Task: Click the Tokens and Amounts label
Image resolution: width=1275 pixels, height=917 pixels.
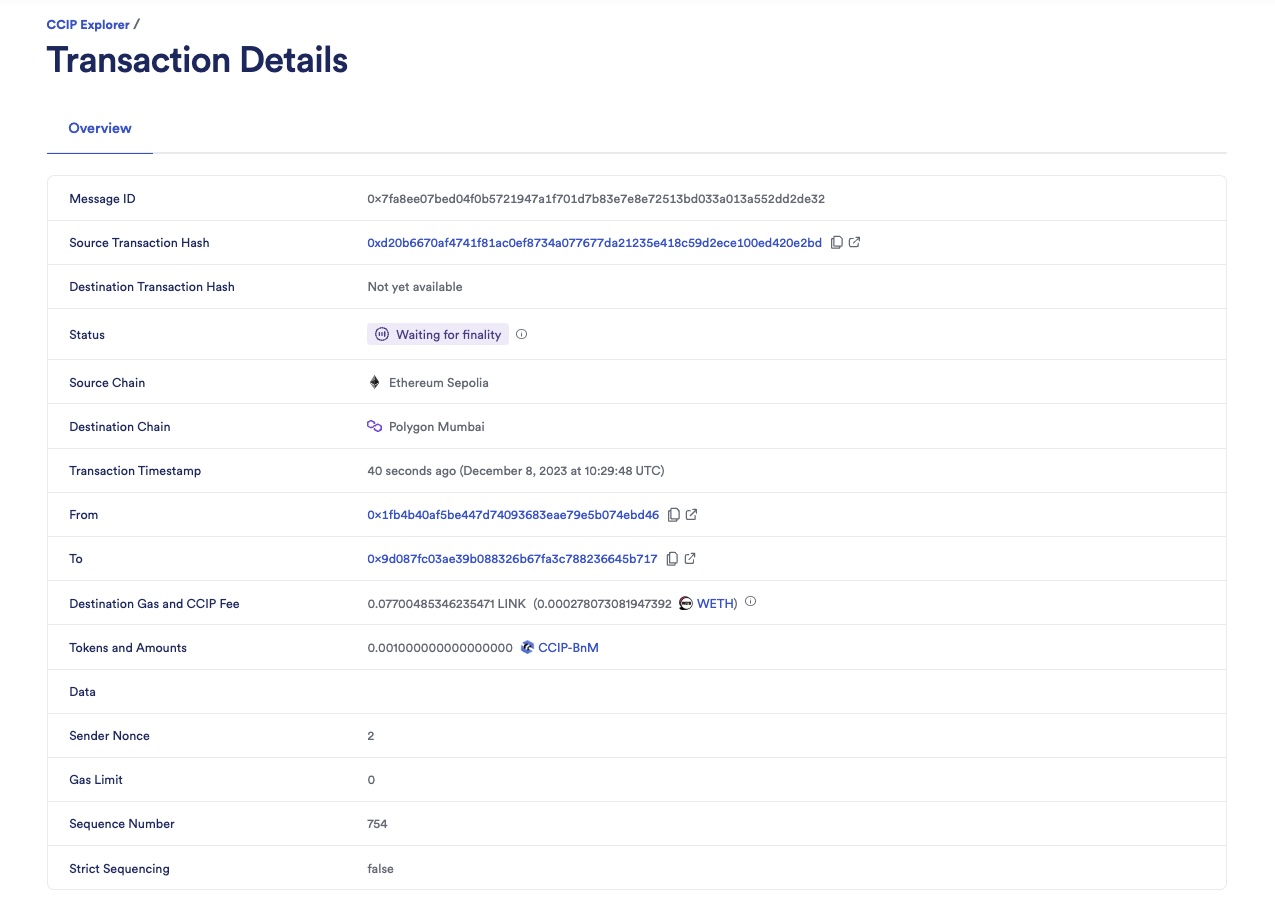Action: coord(128,648)
